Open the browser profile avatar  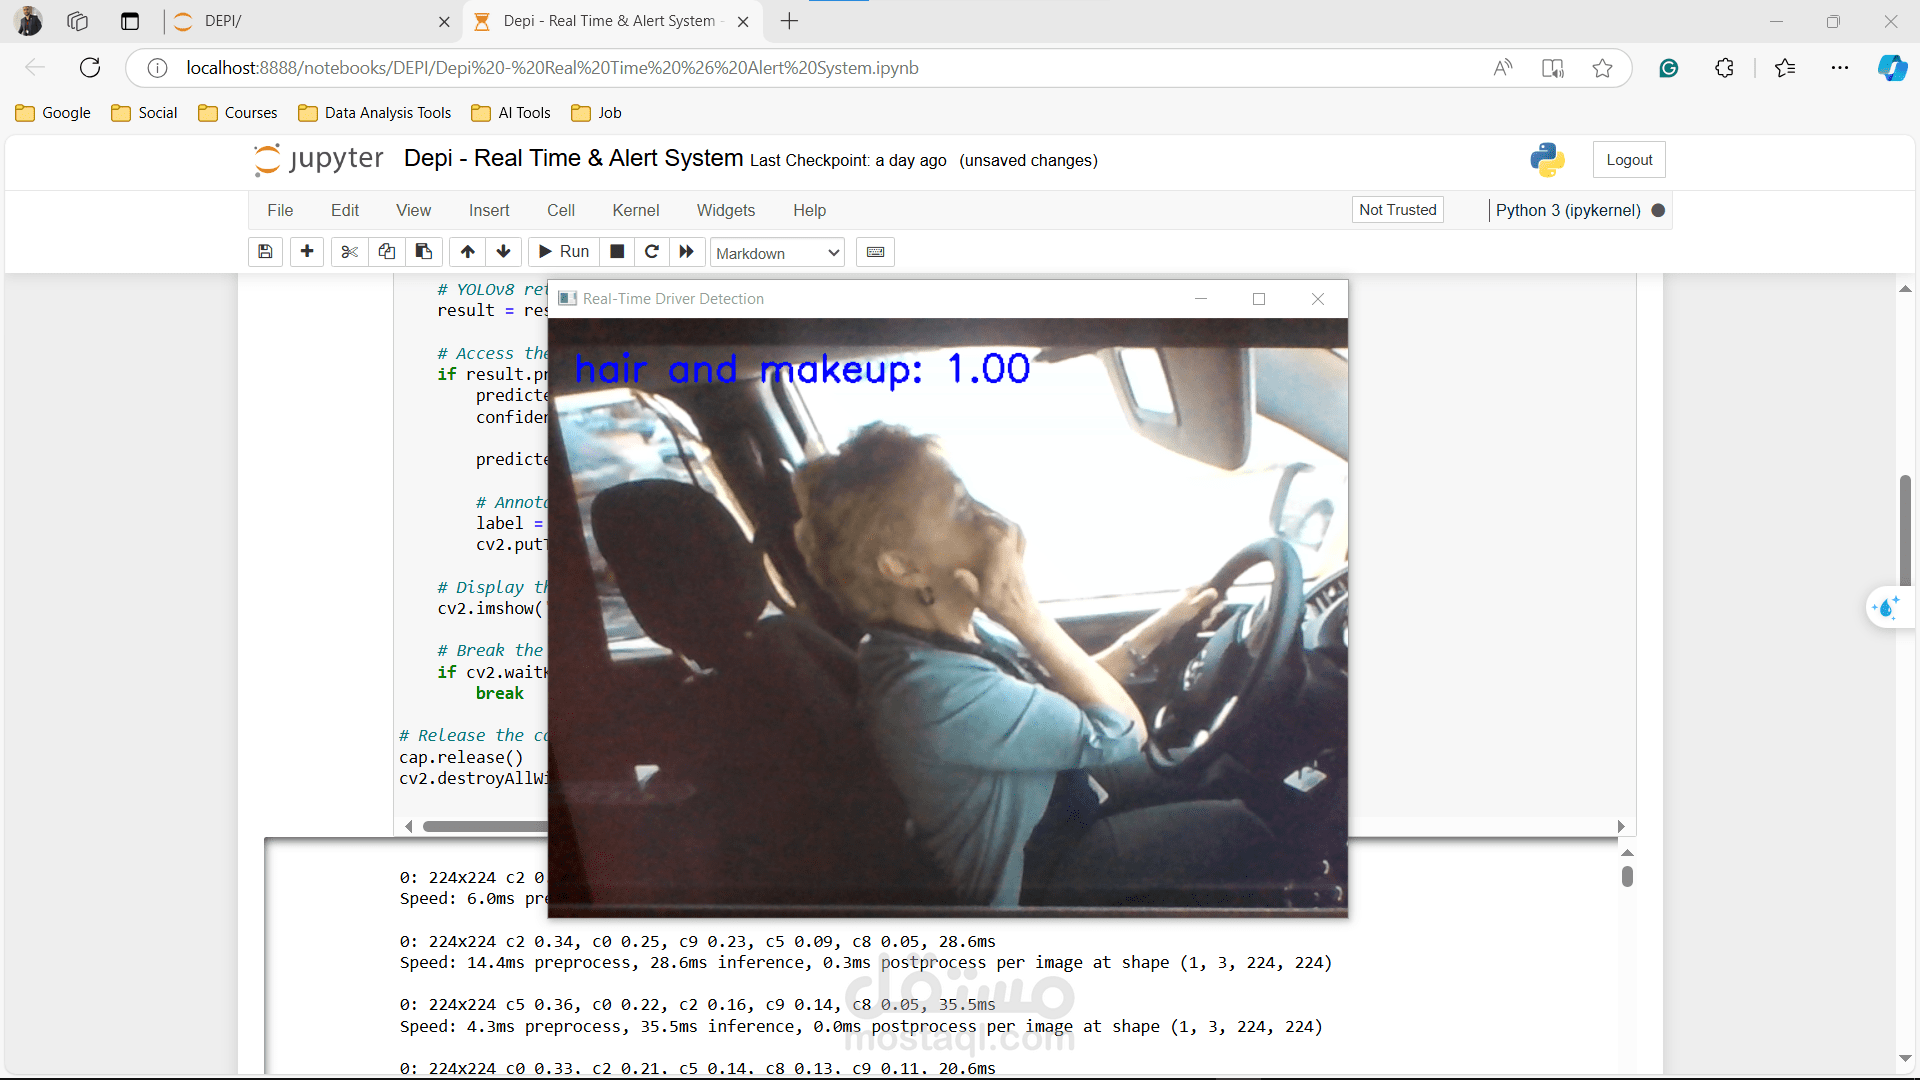point(29,21)
